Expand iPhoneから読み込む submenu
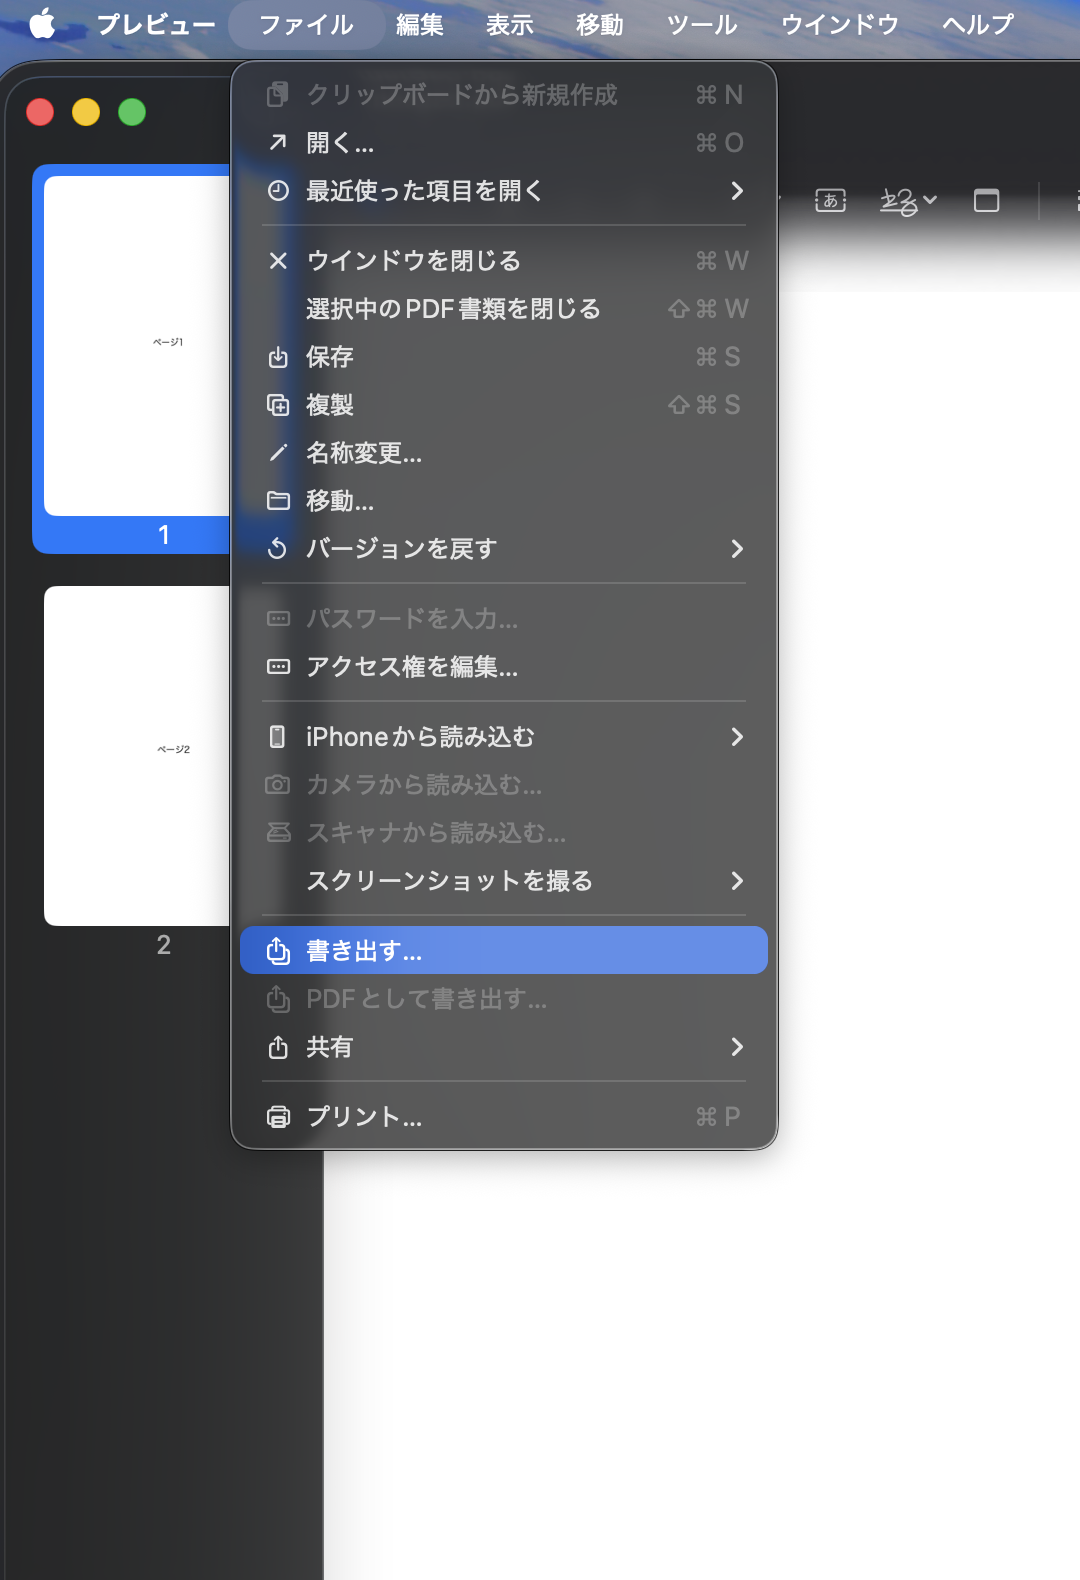Screen dimensions: 1080x1580 (504, 737)
